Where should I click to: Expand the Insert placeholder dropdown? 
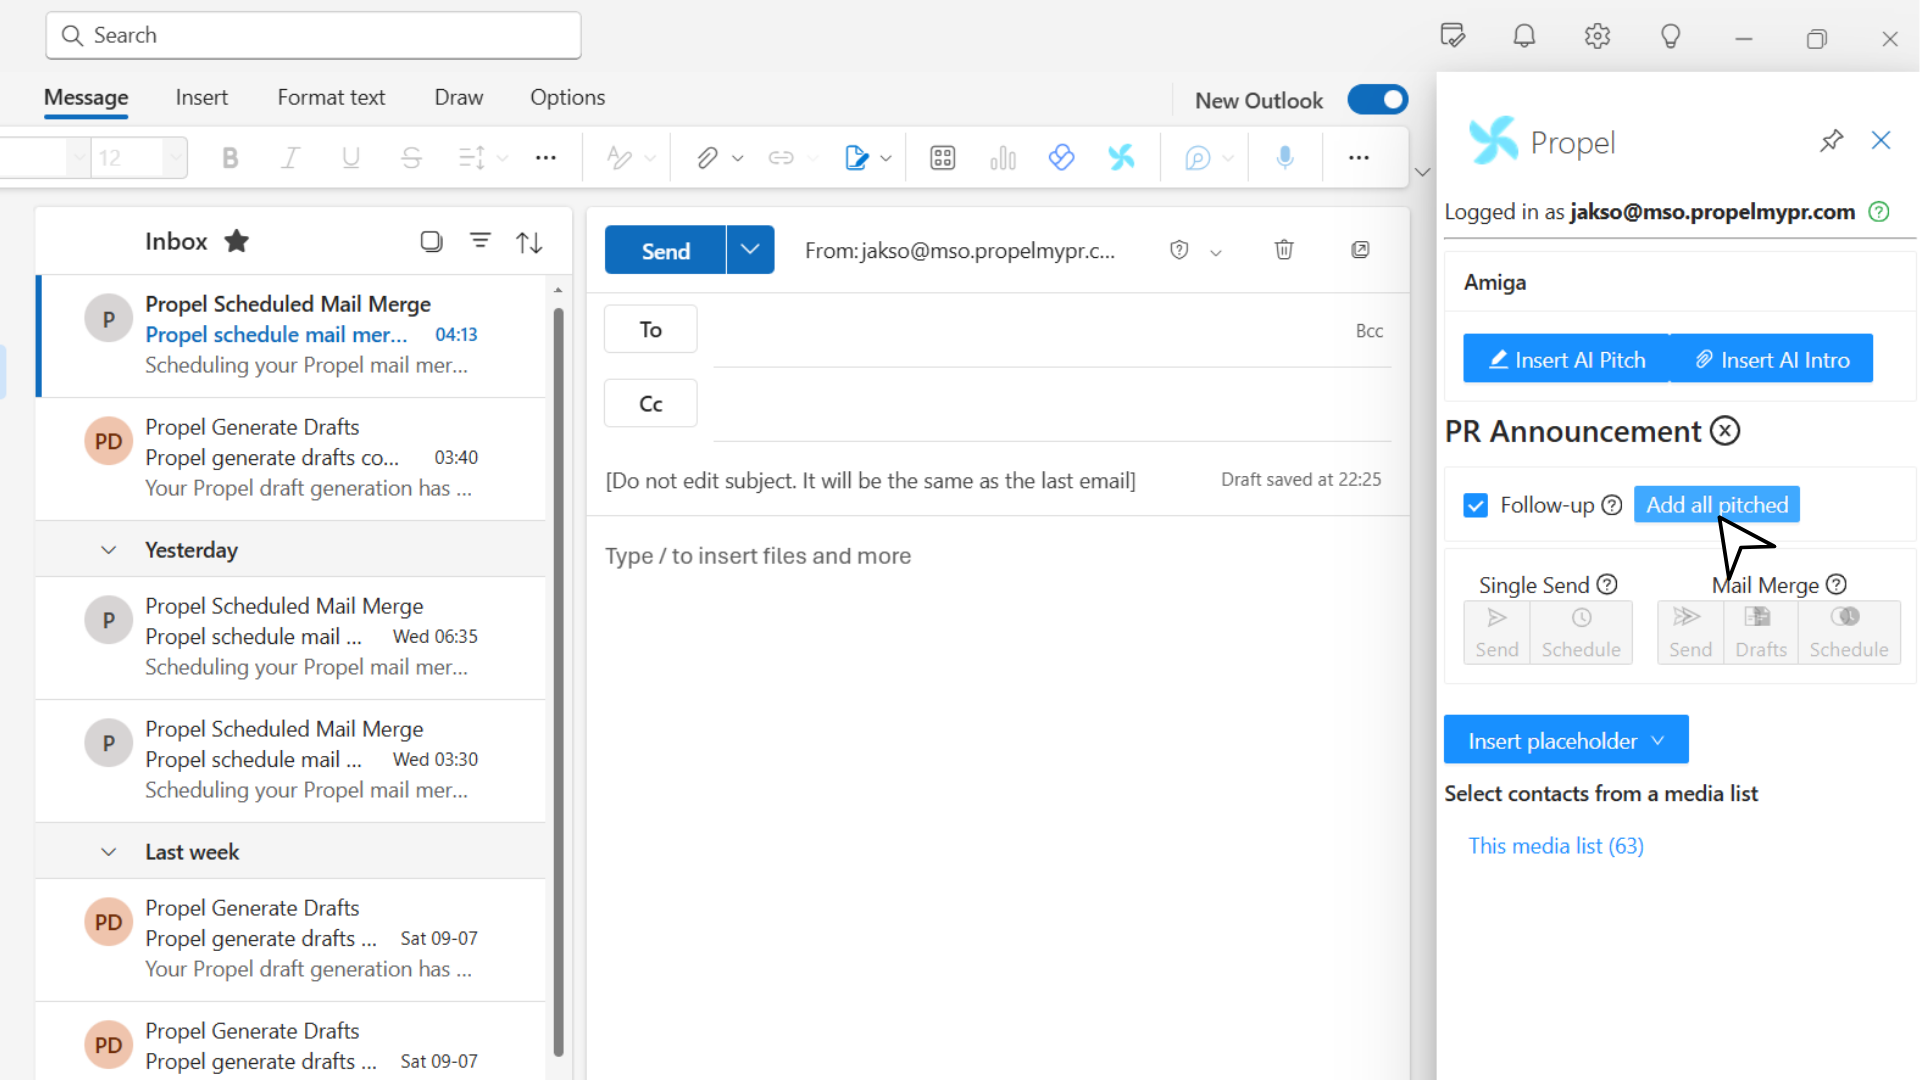click(1658, 741)
